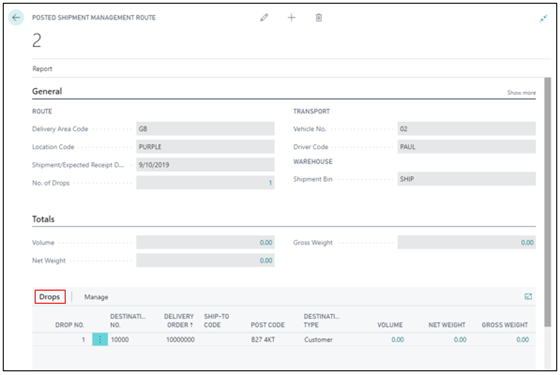Open the Report menu
The height and width of the screenshot is (375, 560).
tap(42, 69)
